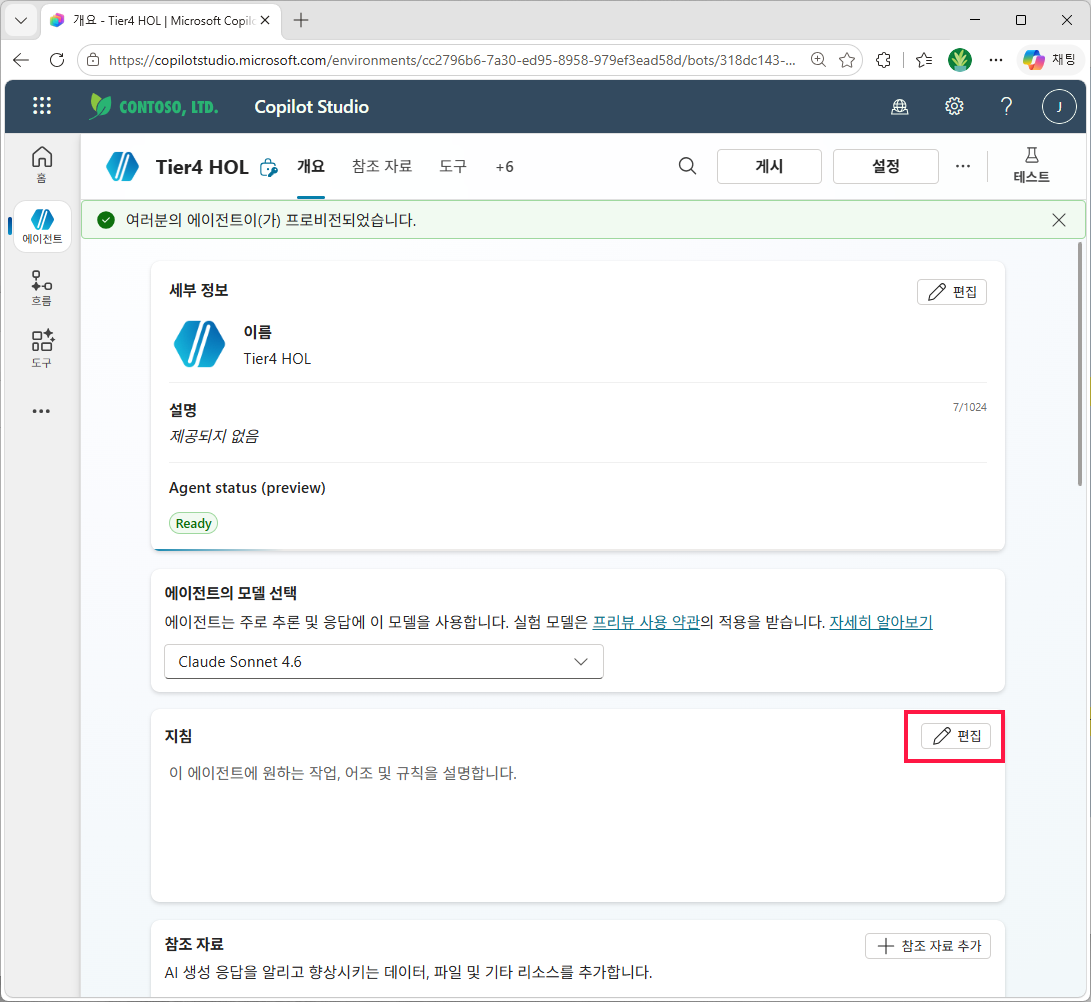The height and width of the screenshot is (1002, 1091).
Task: Select the Overview tab
Action: point(310,166)
